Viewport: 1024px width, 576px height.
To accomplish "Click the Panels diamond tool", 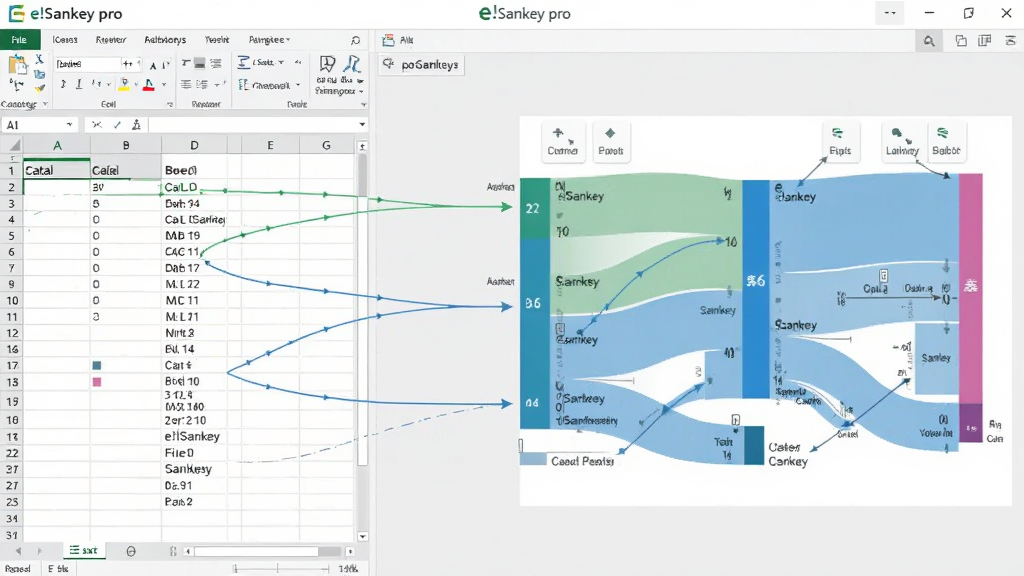I will [x=611, y=140].
